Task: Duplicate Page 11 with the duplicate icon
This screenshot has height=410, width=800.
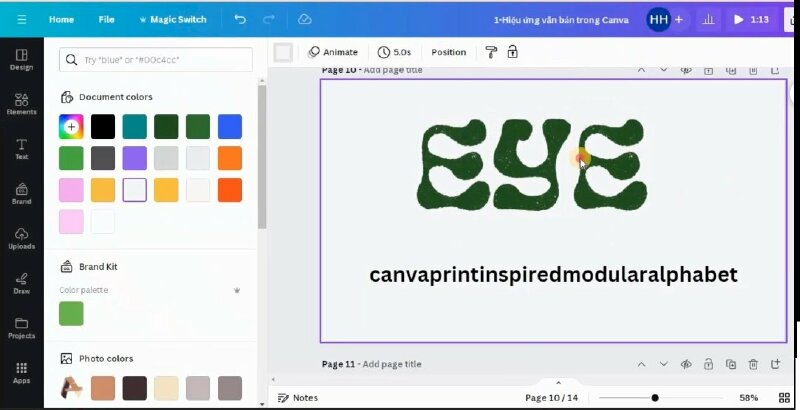Action: tap(730, 365)
